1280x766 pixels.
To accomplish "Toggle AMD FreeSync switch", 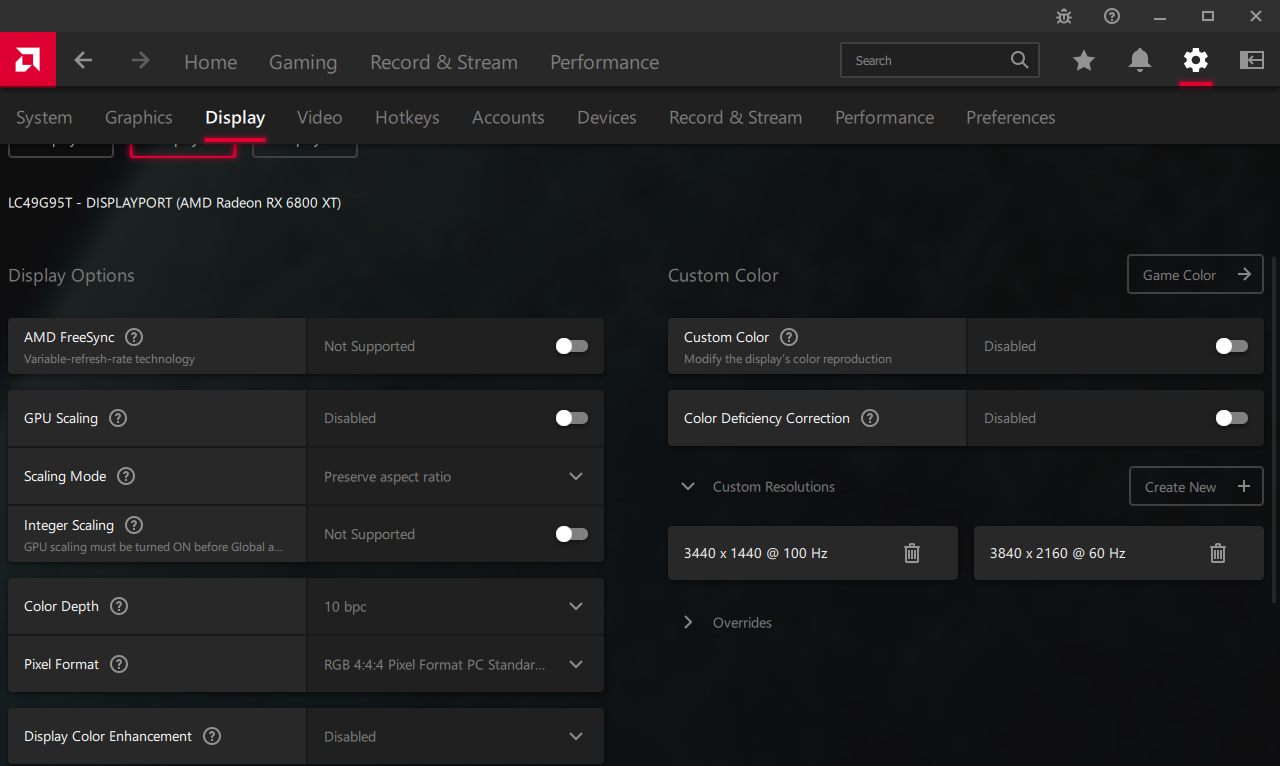I will click(572, 346).
